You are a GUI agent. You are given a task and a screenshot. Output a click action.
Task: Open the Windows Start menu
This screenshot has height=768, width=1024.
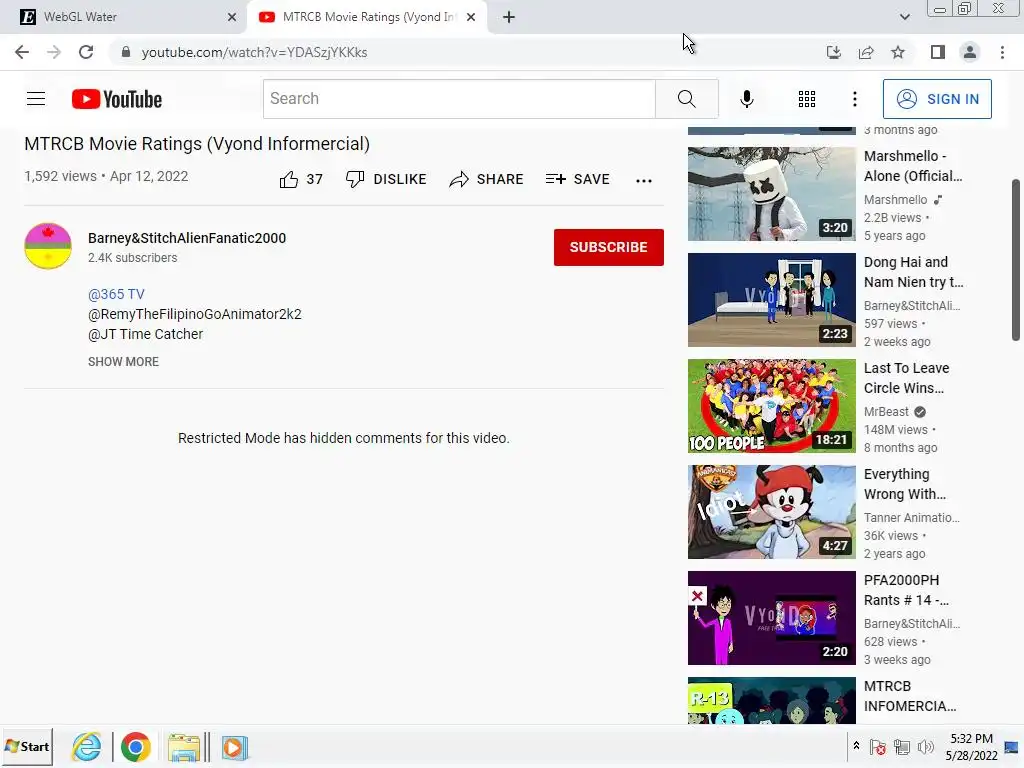pyautogui.click(x=27, y=746)
